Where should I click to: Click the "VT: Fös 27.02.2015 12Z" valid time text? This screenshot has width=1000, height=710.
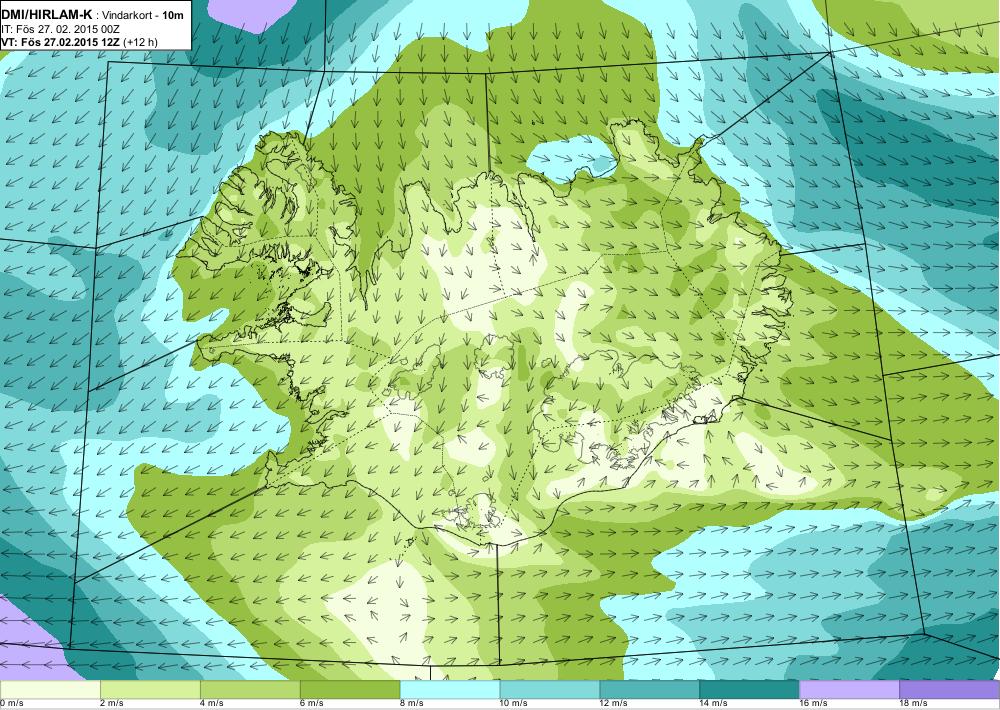62,43
